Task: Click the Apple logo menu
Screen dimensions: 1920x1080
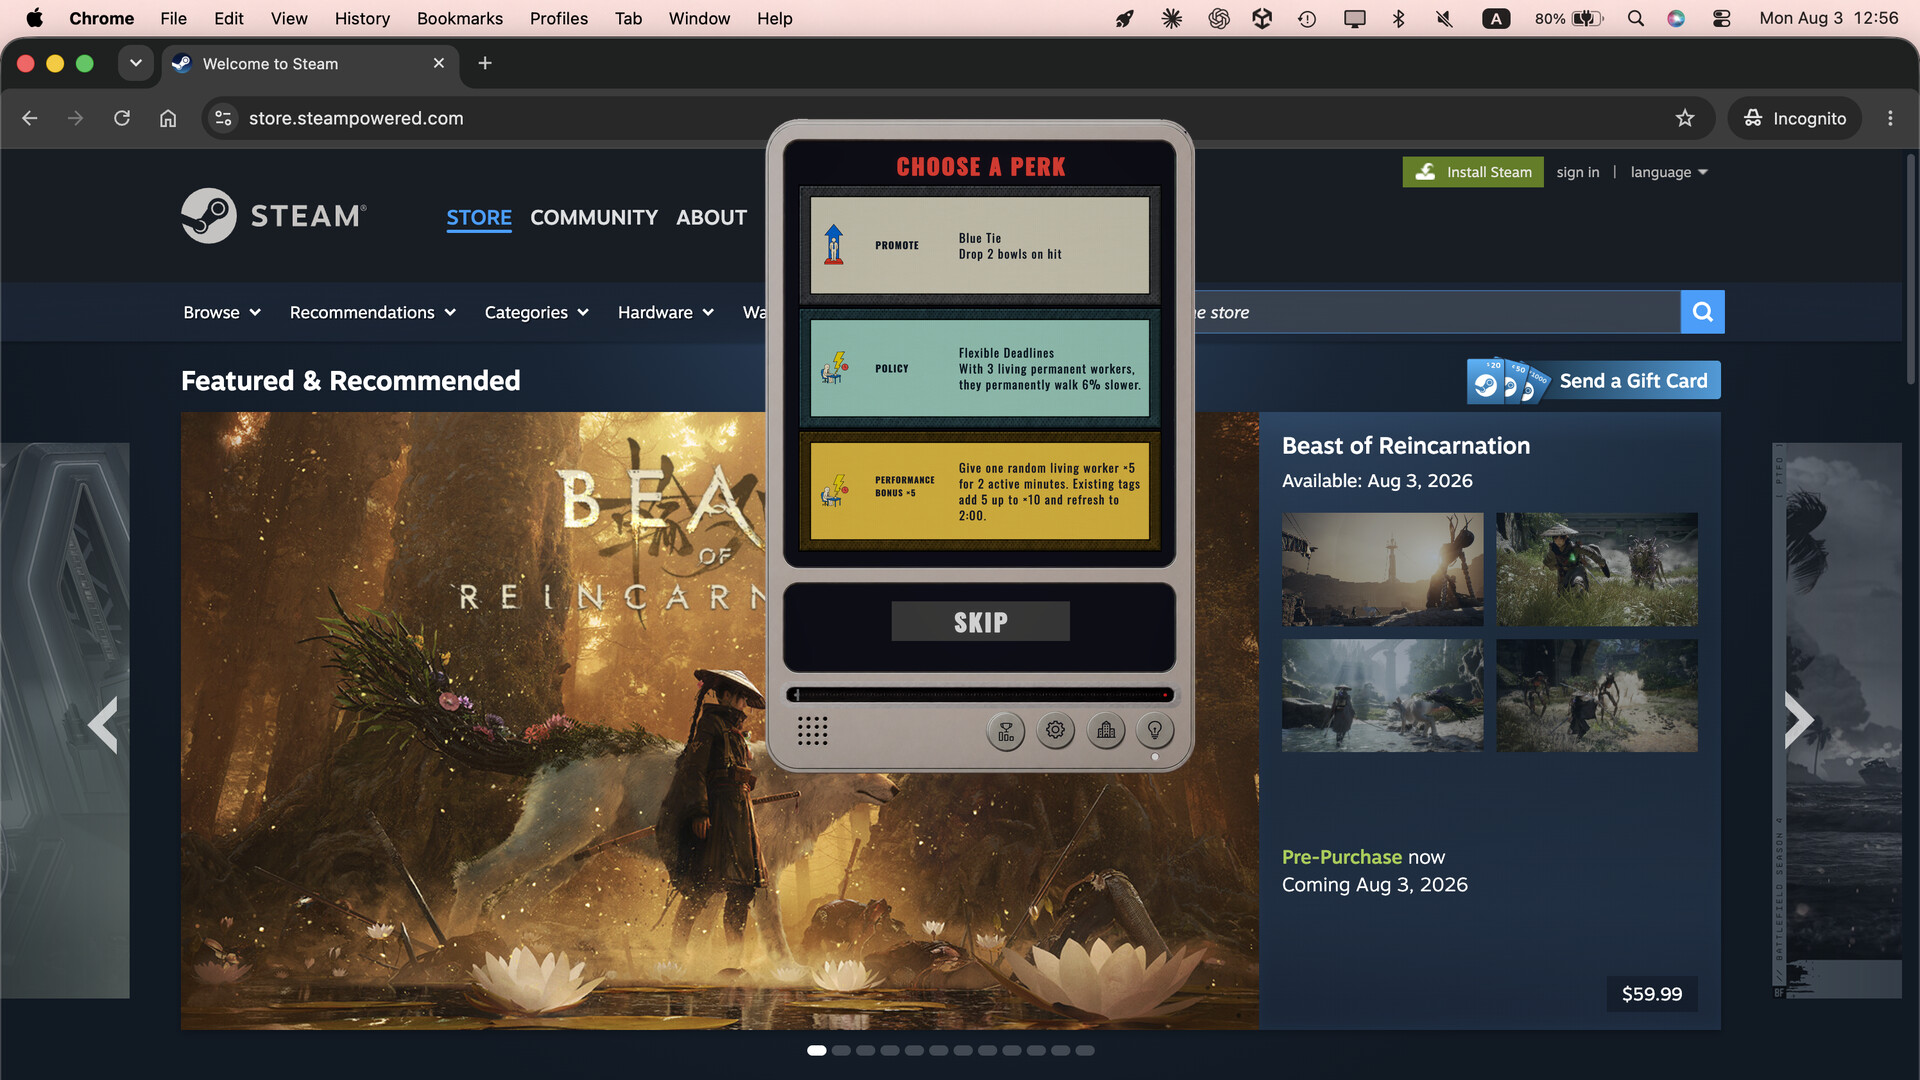Action: tap(34, 18)
